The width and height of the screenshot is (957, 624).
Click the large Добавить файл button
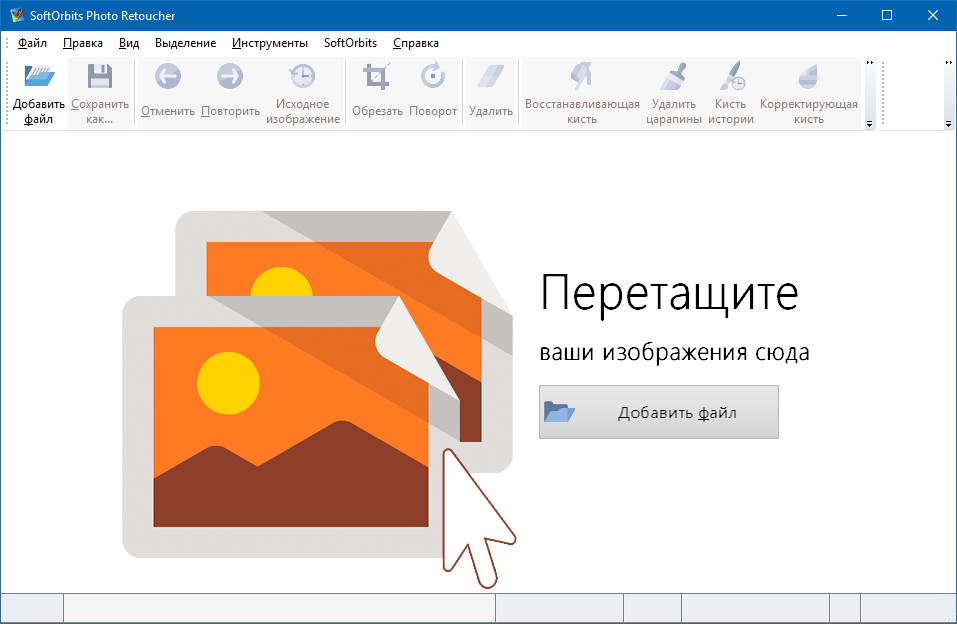pyautogui.click(x=658, y=412)
